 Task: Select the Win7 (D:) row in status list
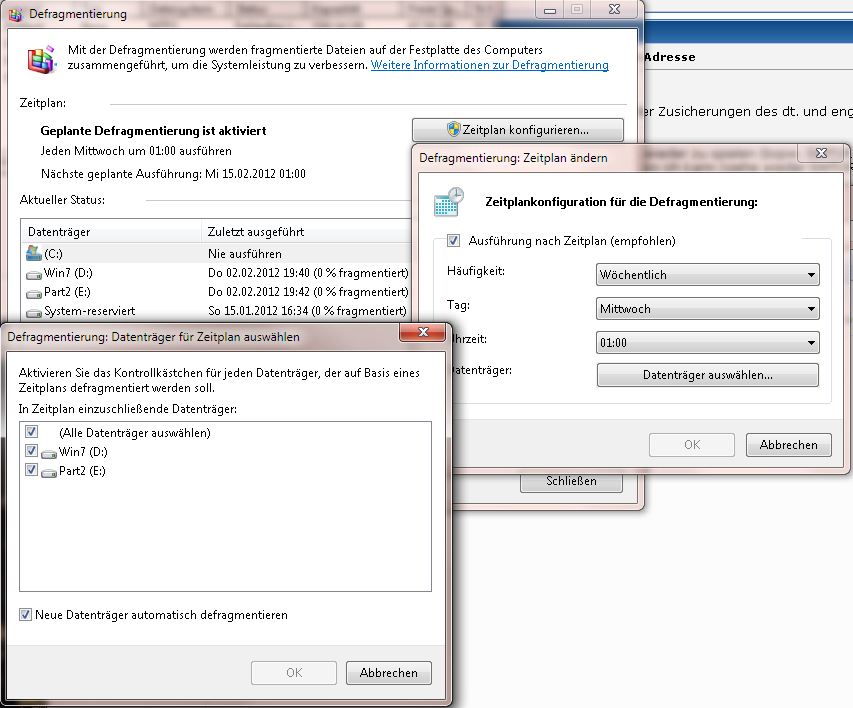(x=216, y=273)
